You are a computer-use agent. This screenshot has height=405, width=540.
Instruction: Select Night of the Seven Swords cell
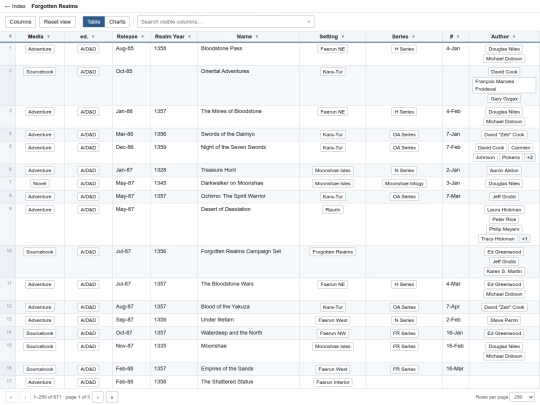tap(248, 153)
